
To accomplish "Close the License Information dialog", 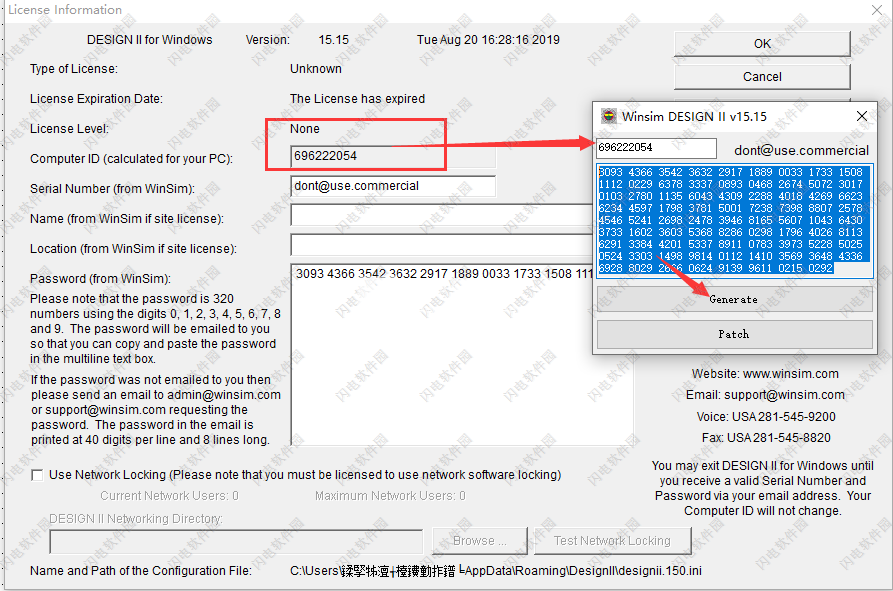I will click(877, 10).
